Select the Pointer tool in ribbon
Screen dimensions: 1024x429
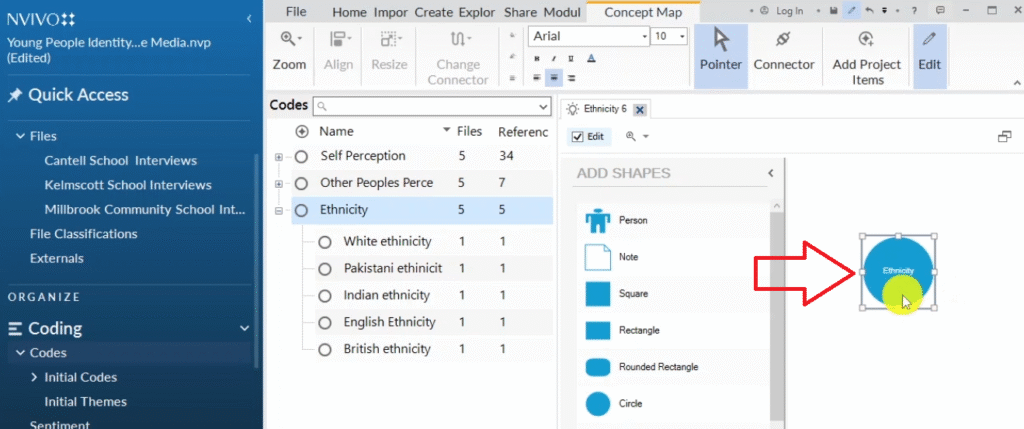[720, 51]
